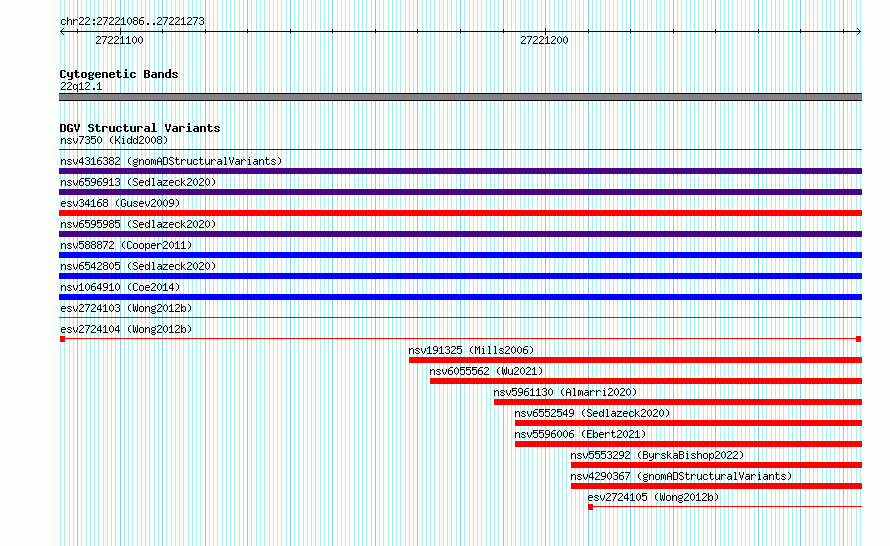Select the nsv191325 (Mills2006) red bar
Viewport: 890px width, 546px height.
[635, 360]
